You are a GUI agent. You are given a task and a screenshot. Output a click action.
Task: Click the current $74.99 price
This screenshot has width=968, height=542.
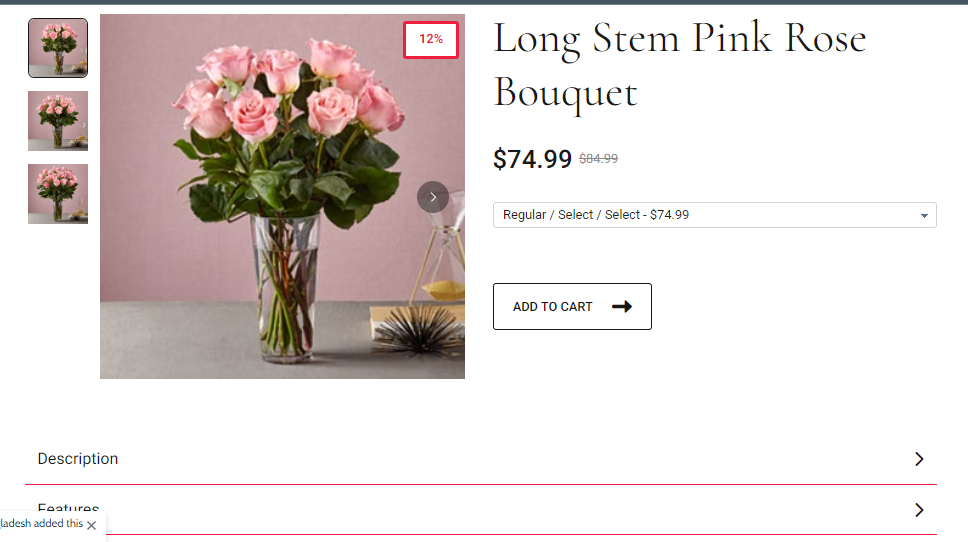[x=532, y=159]
